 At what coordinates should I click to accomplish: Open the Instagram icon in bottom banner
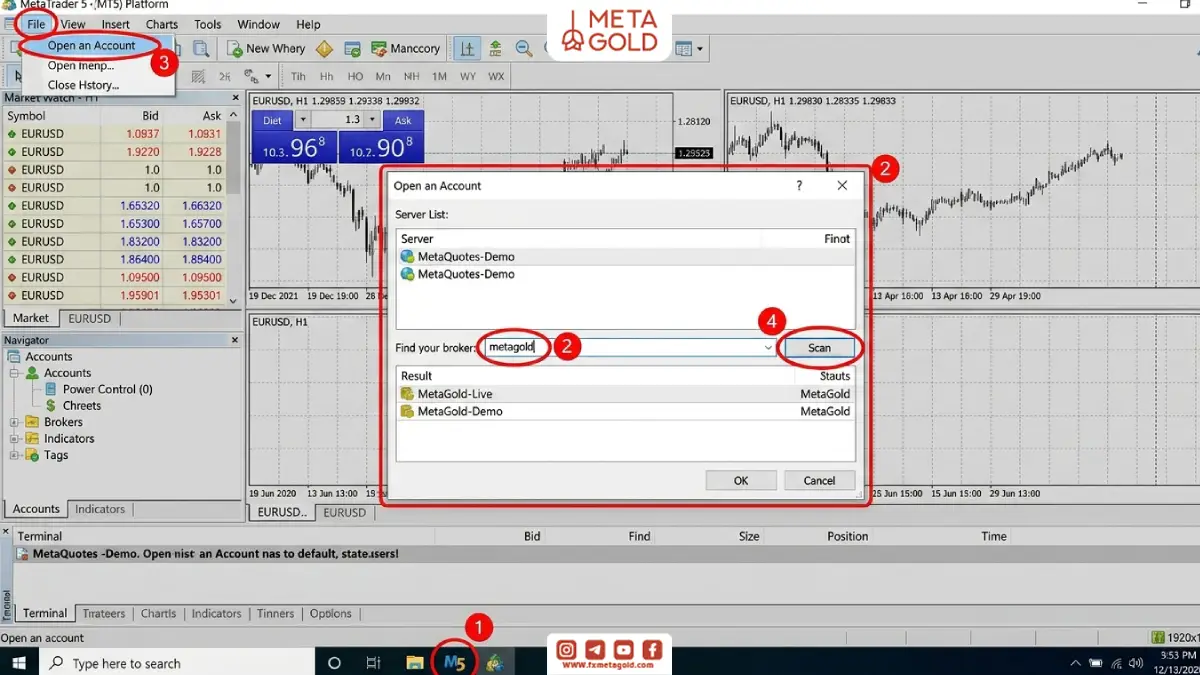(x=566, y=649)
